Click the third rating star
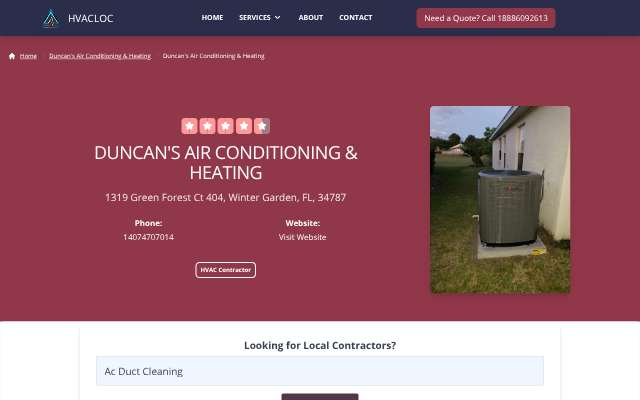This screenshot has width=640, height=400. [225, 126]
